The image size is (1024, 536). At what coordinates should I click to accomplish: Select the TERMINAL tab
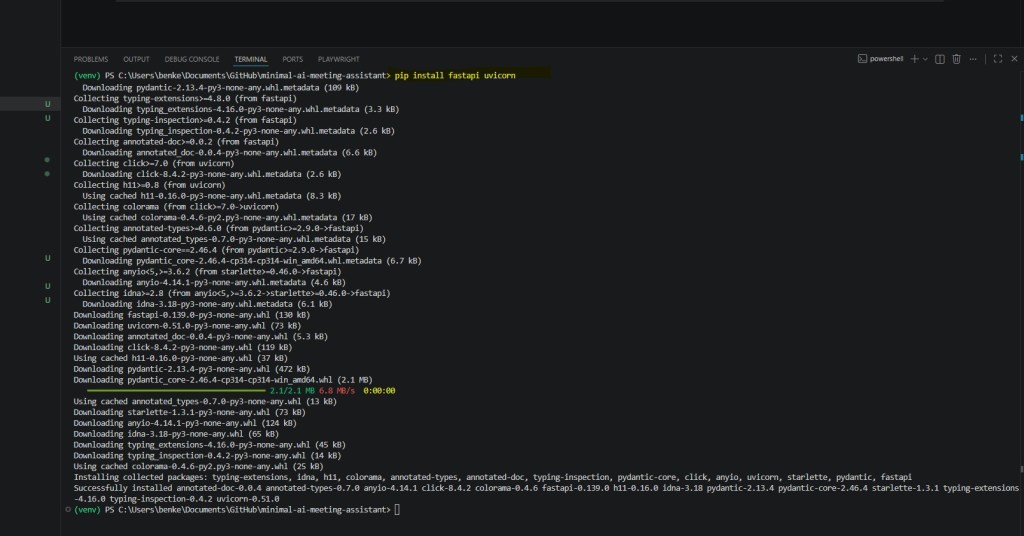pos(251,59)
